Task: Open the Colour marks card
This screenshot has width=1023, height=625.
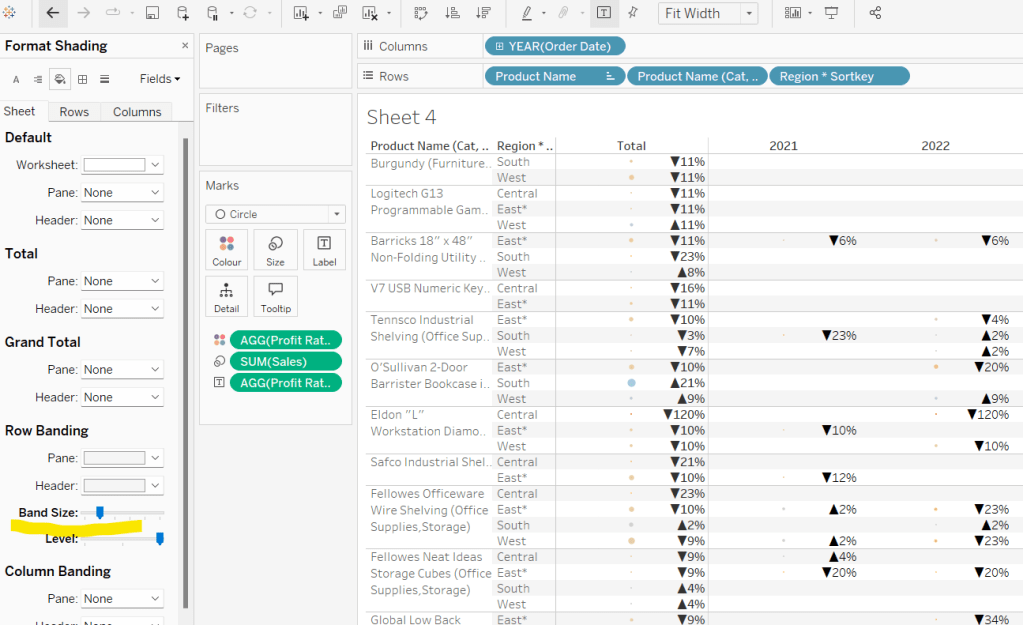Action: (227, 250)
